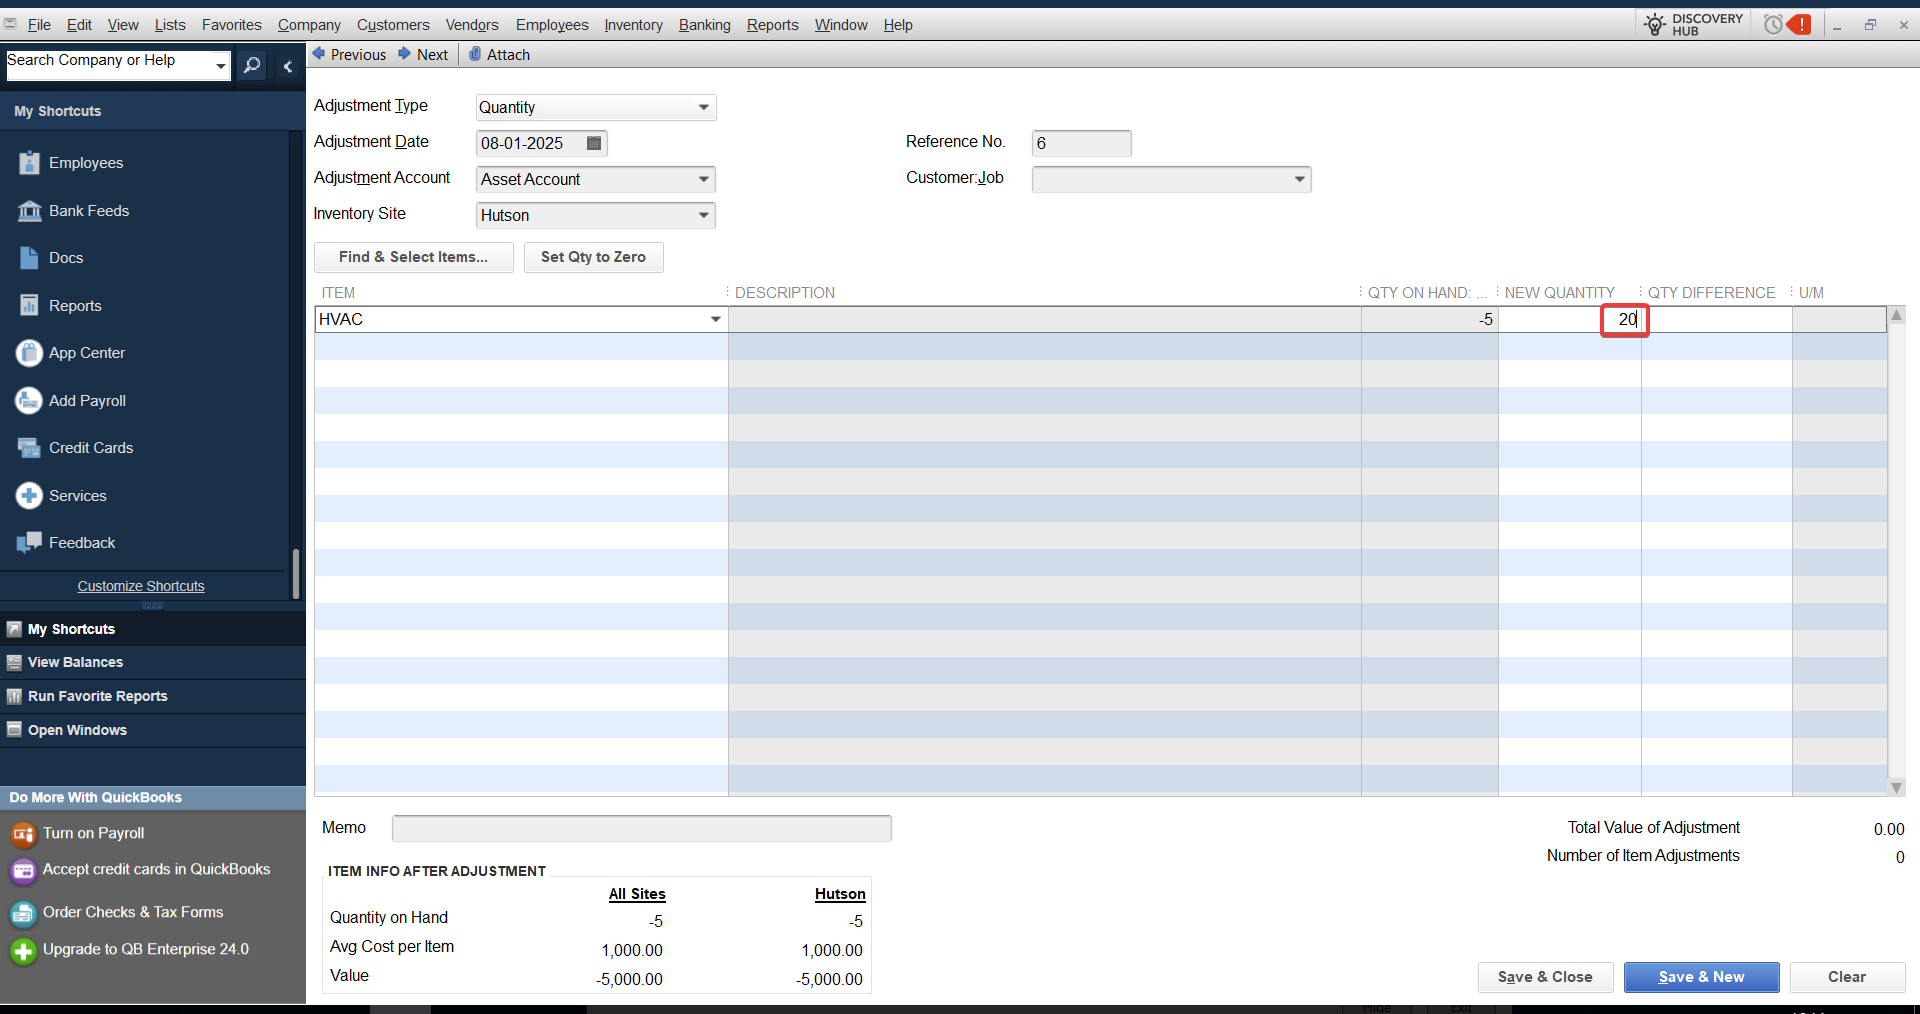Expand the Adjustment Account dropdown
This screenshot has width=1920, height=1014.
(x=704, y=179)
